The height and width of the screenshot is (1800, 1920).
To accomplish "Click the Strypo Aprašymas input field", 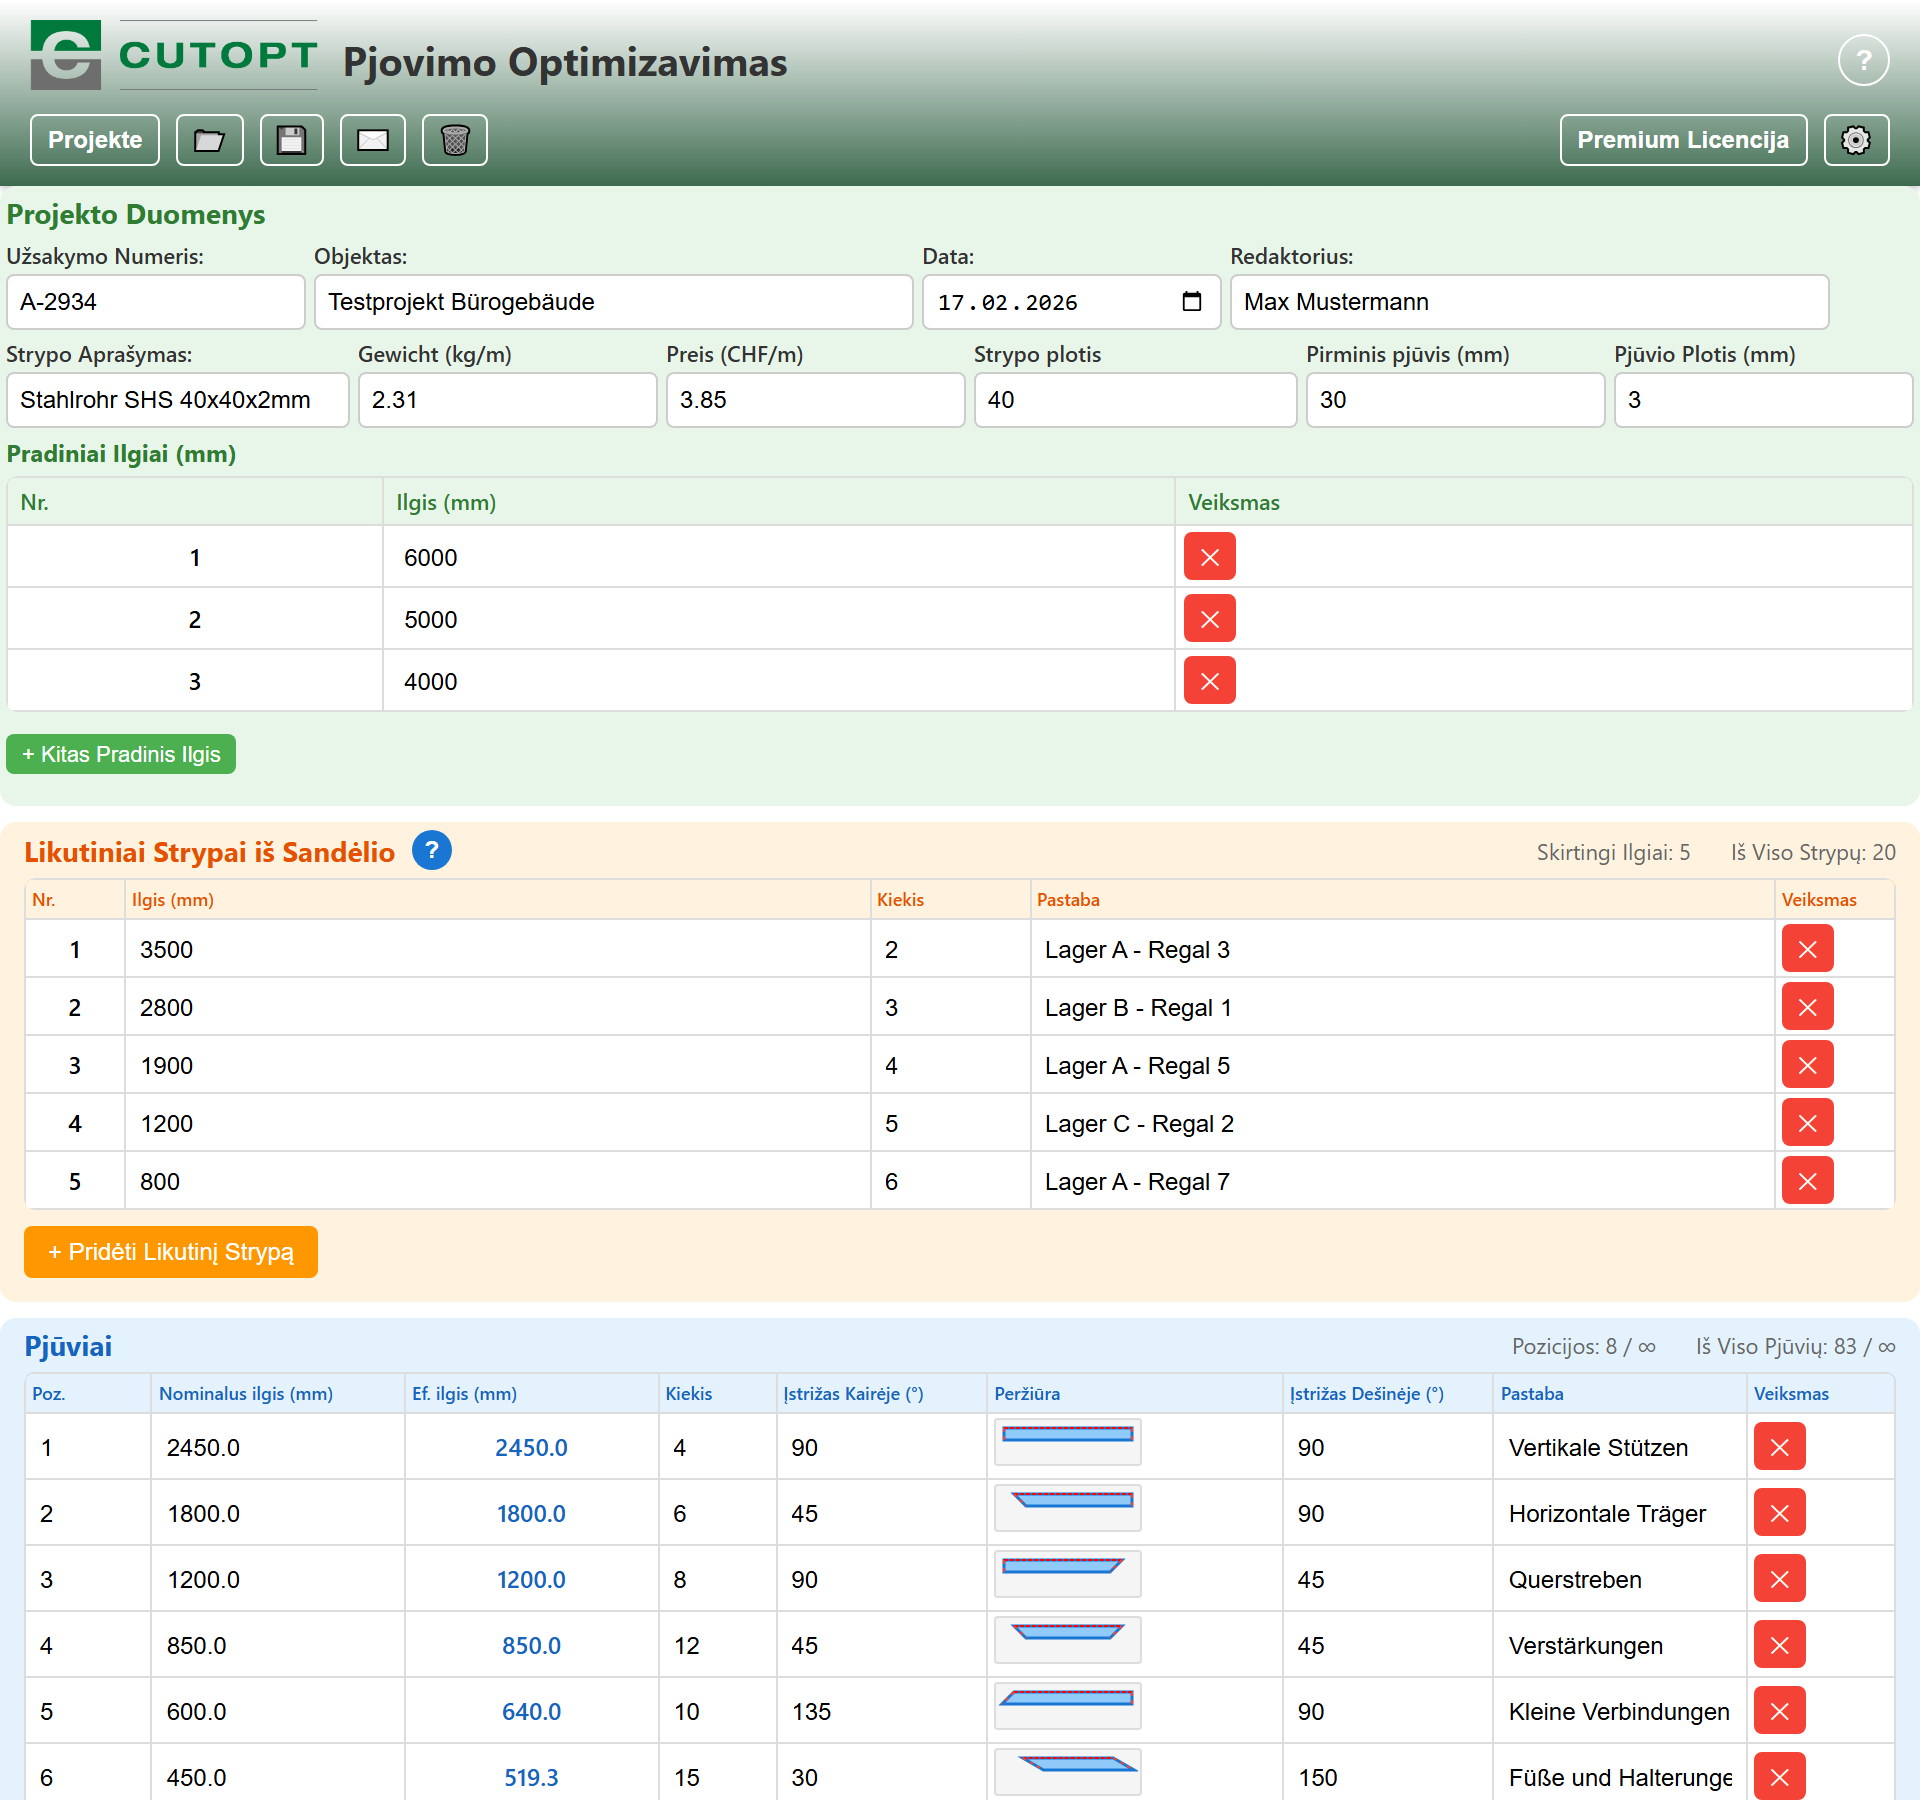I will point(178,400).
